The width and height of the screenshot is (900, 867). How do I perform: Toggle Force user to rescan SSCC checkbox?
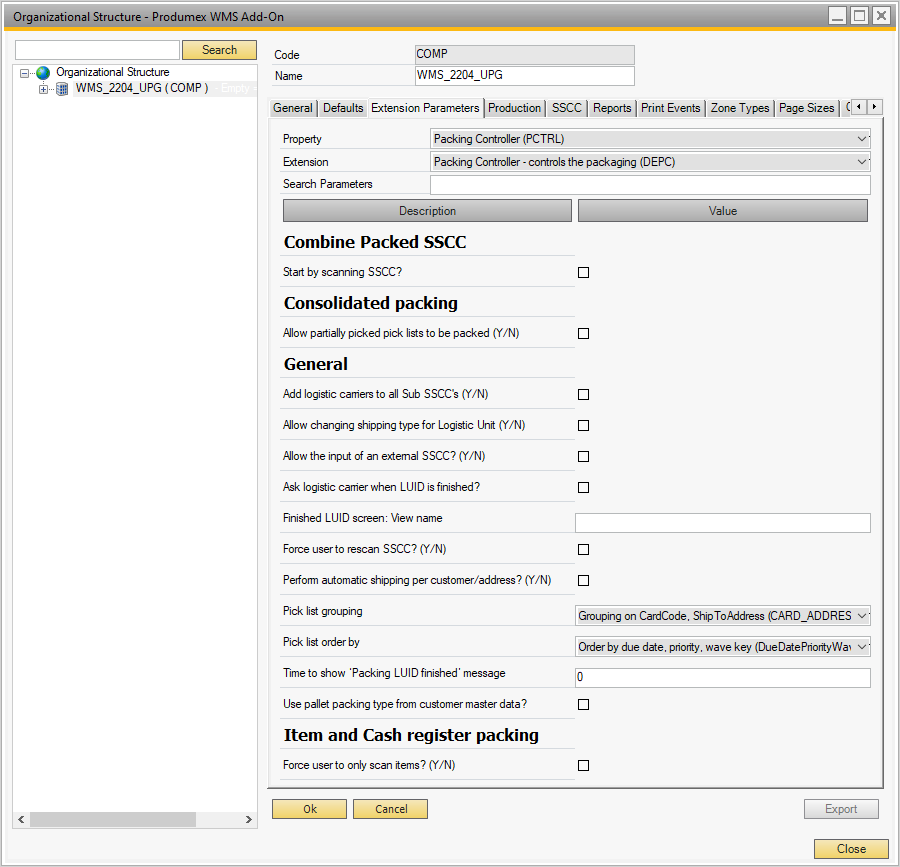584,549
